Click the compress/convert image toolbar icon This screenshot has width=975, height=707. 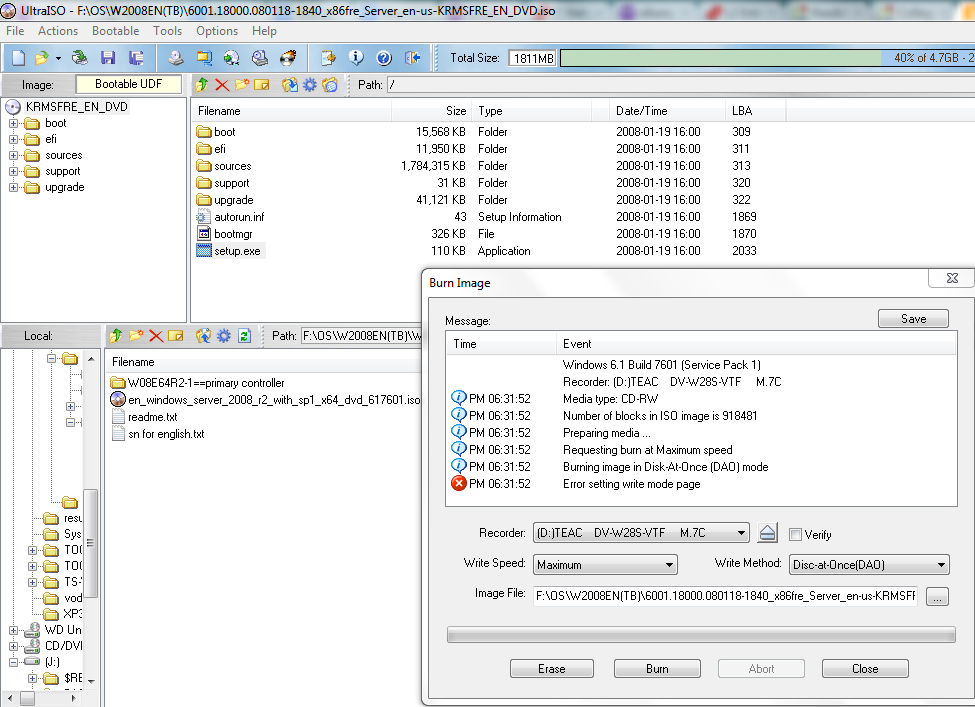pos(204,58)
